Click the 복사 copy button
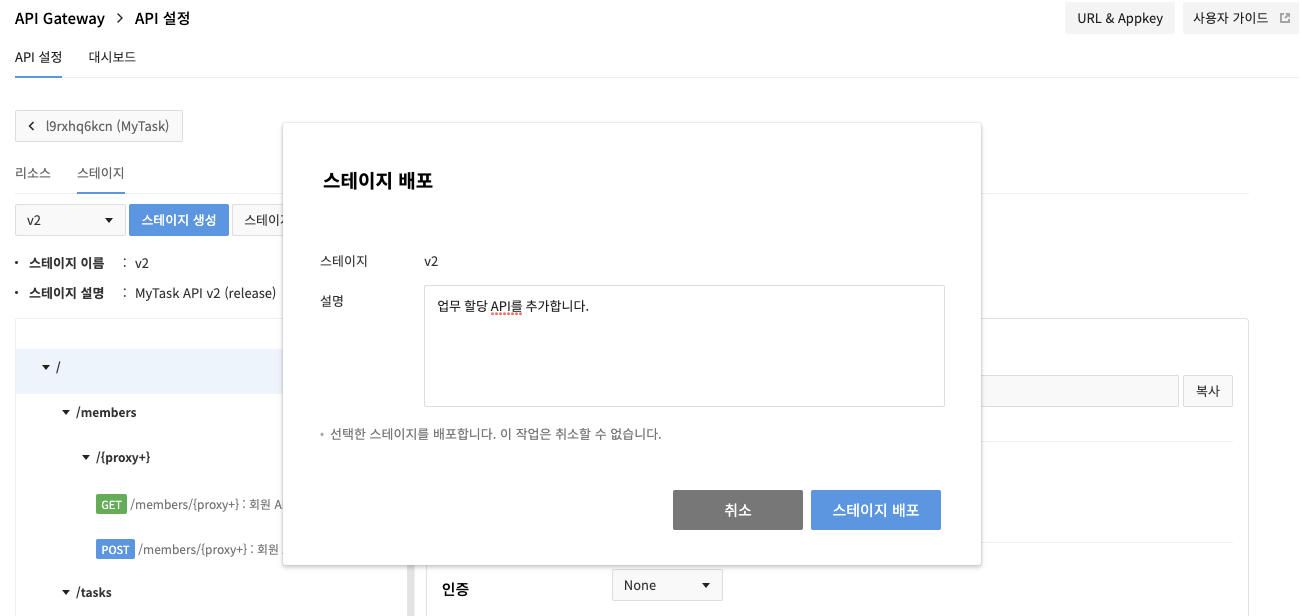Viewport: 1302px width, 616px height. tap(1208, 391)
